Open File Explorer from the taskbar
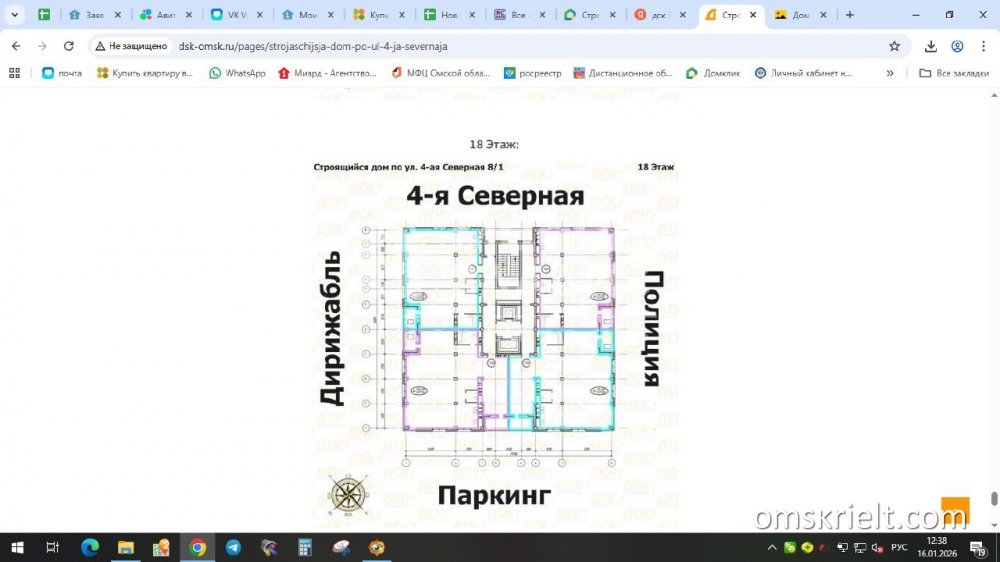1000x562 pixels. (x=125, y=547)
